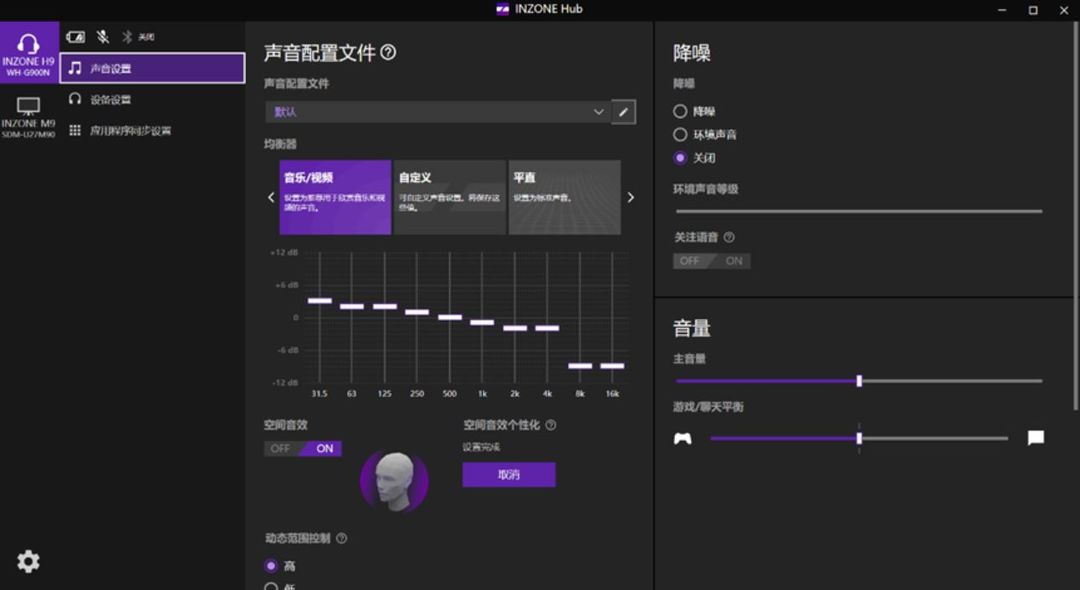Open the 声音设置 sound settings tab
Image resolution: width=1080 pixels, height=590 pixels.
[152, 68]
